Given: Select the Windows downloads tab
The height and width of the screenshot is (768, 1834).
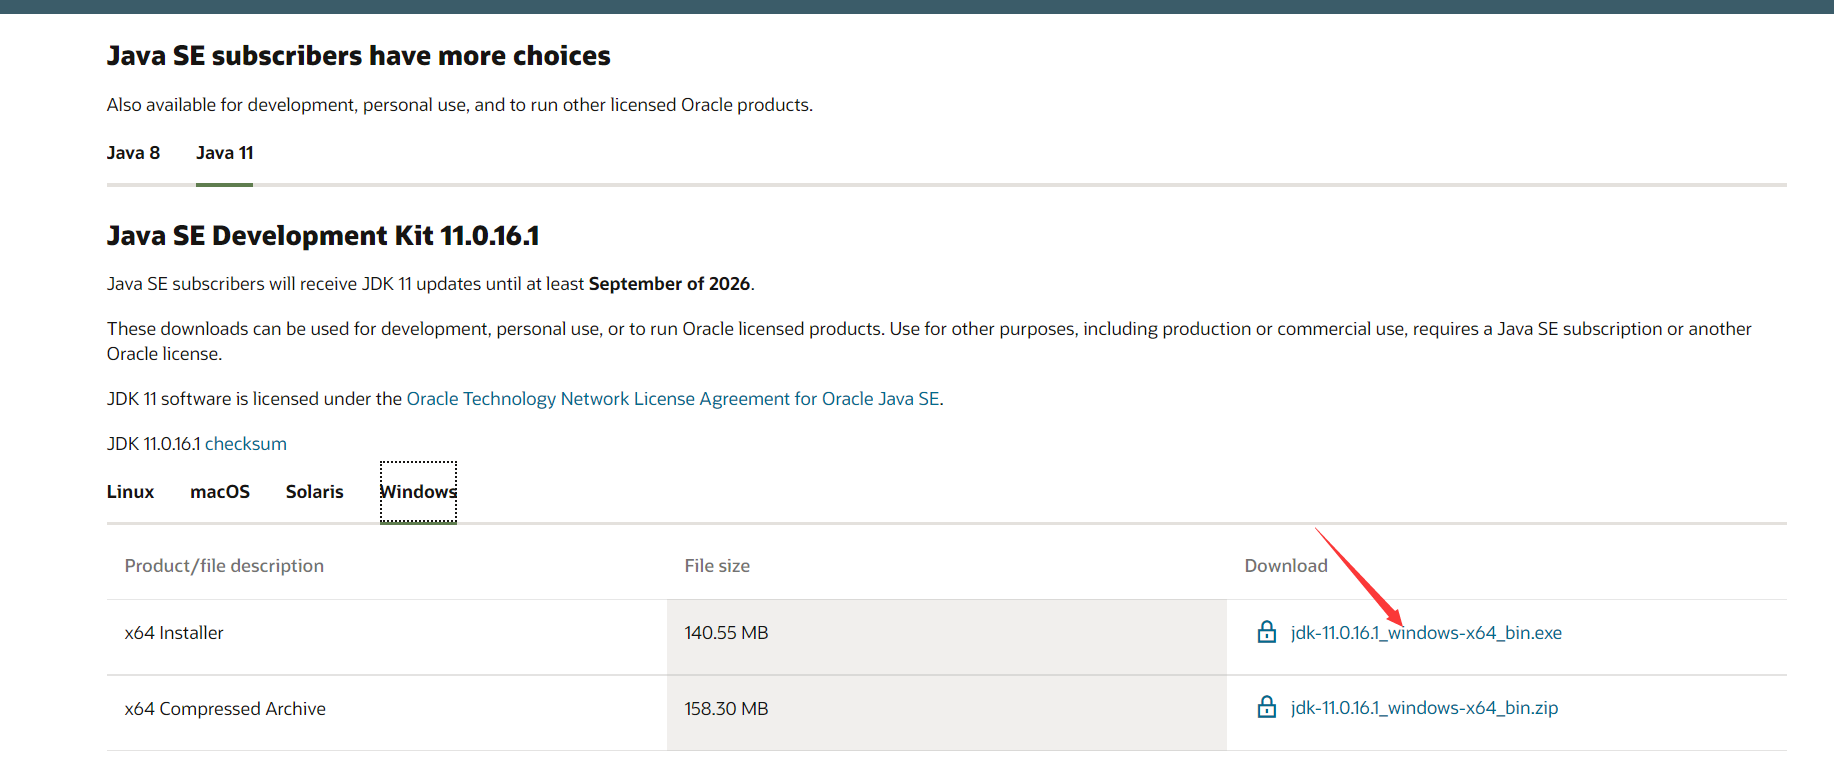Looking at the screenshot, I should point(418,492).
